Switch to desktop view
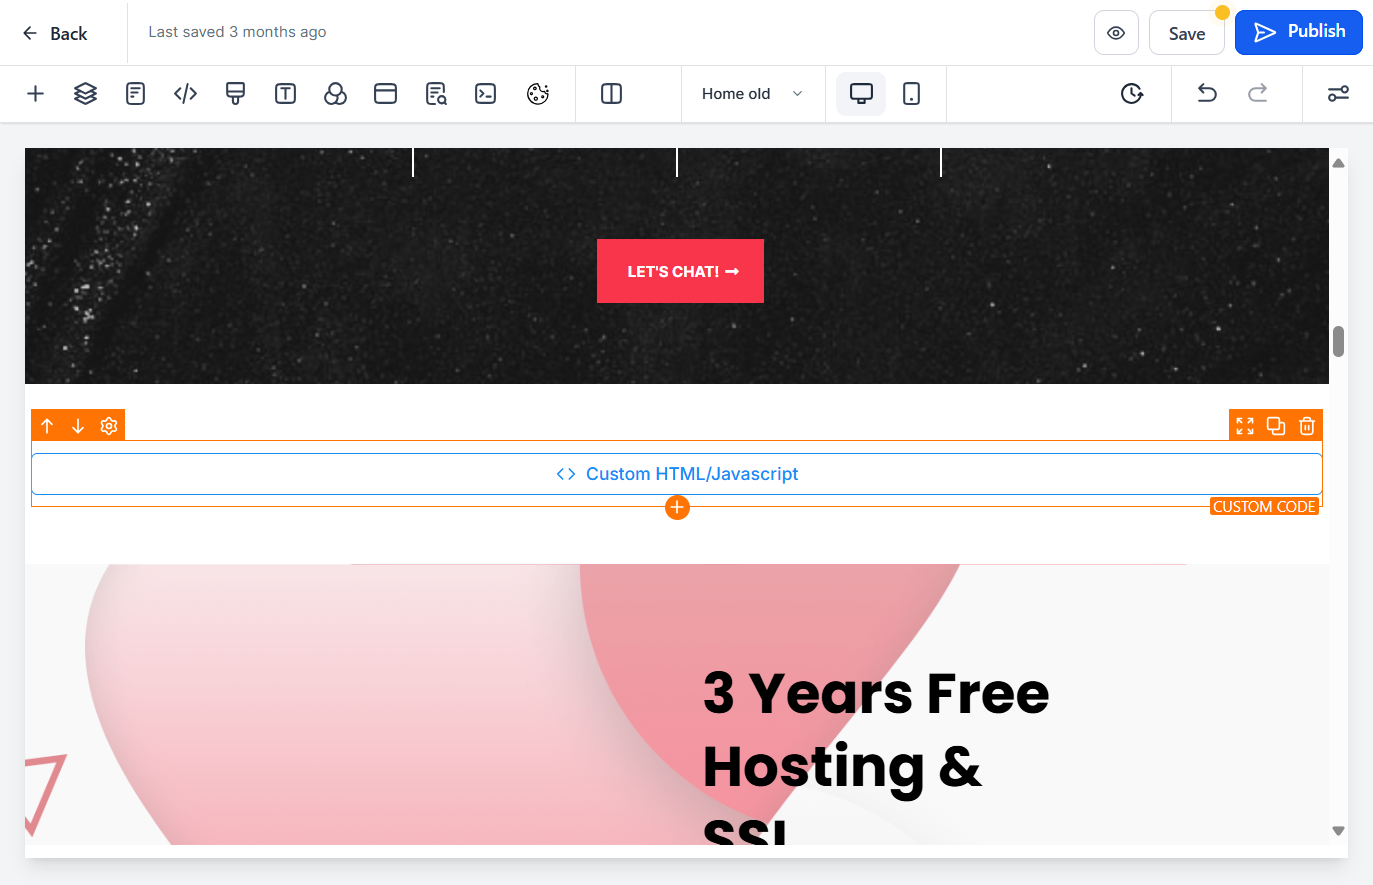Viewport: 1373px width, 885px height. pyautogui.click(x=861, y=94)
